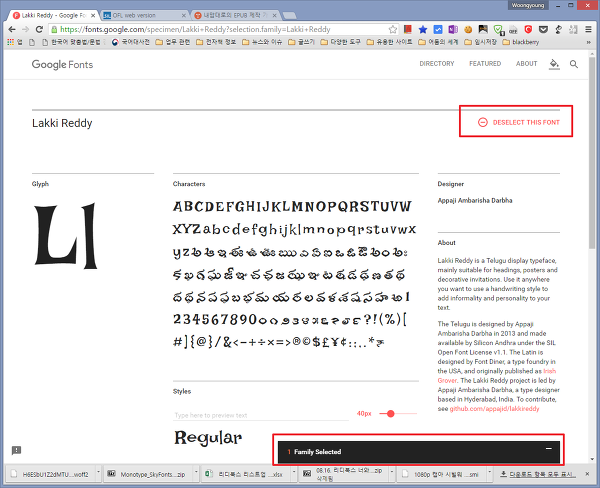The width and height of the screenshot is (600, 488).
Task: Click the Google Fonts logo
Action: tap(62, 64)
